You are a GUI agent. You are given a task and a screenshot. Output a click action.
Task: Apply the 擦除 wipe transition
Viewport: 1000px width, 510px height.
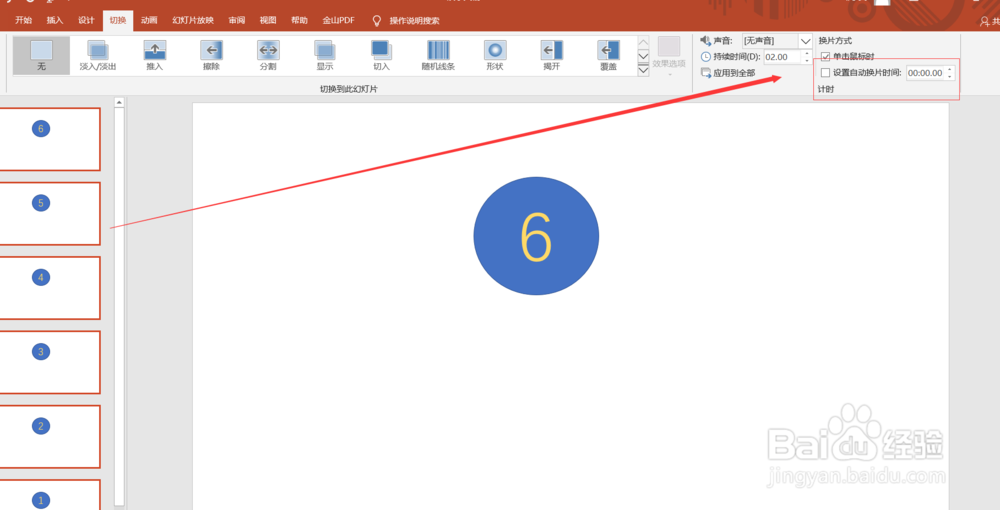[212, 55]
